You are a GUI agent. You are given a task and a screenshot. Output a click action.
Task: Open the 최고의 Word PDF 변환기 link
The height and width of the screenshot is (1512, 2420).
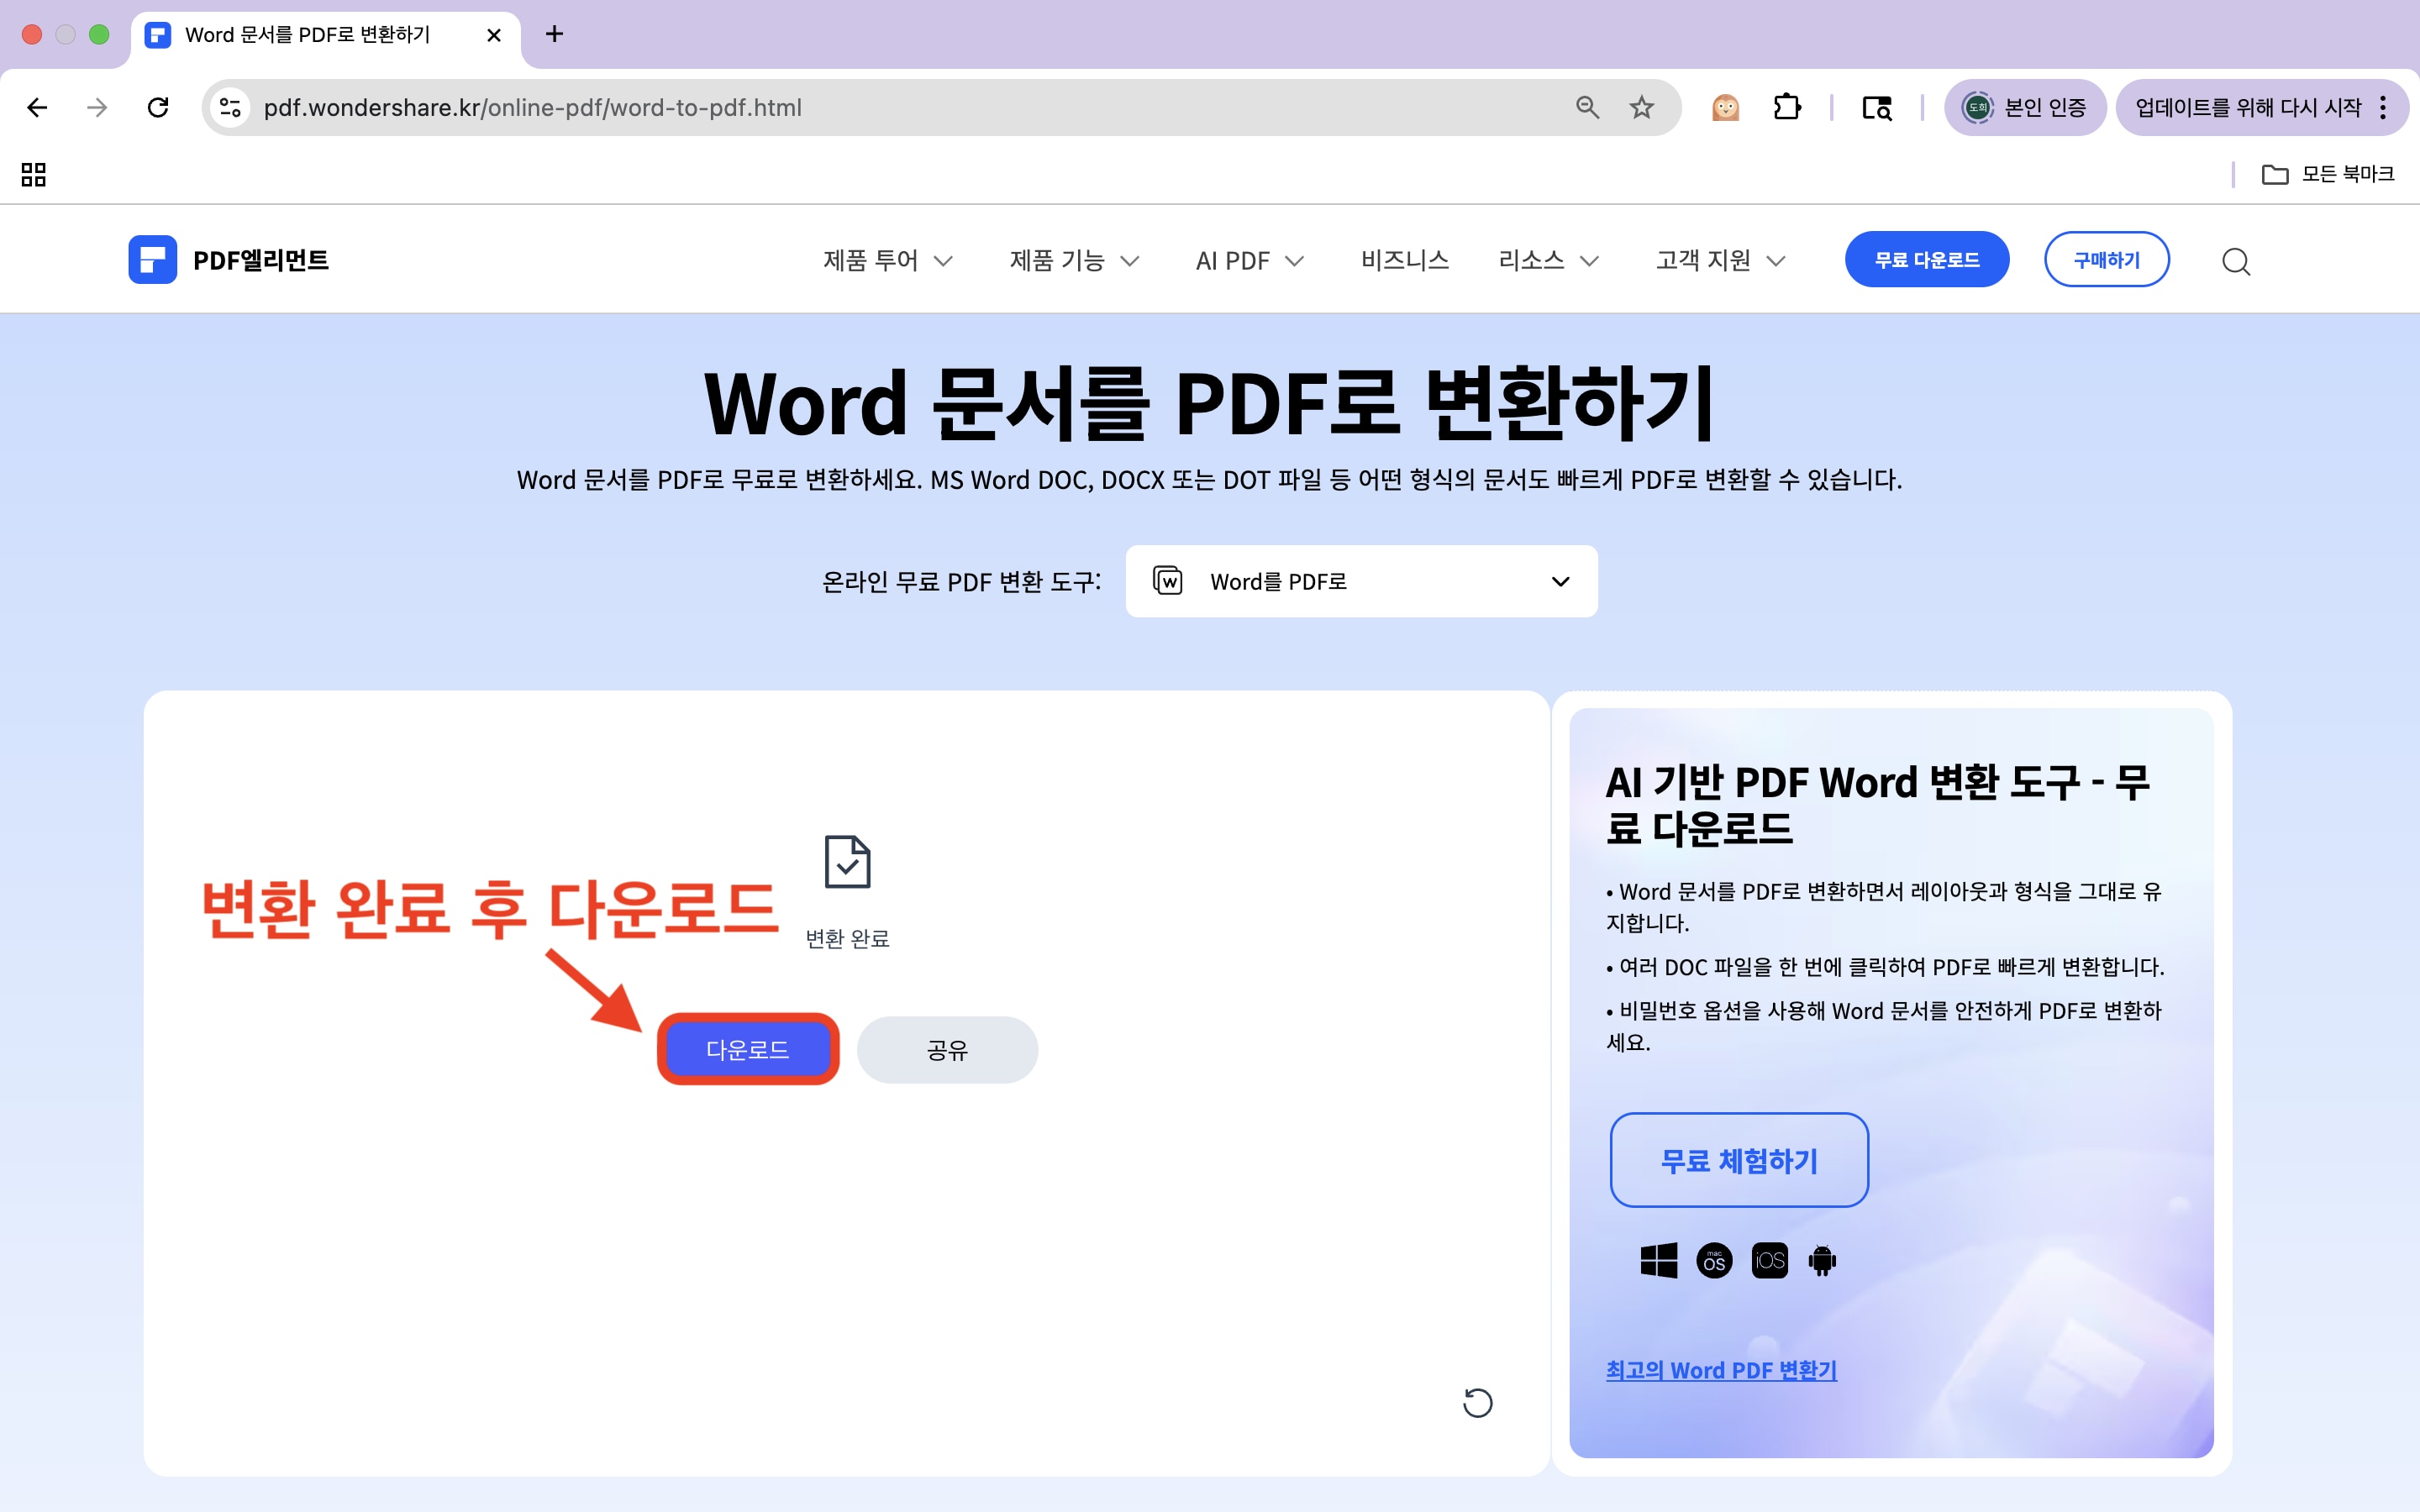pos(1721,1370)
